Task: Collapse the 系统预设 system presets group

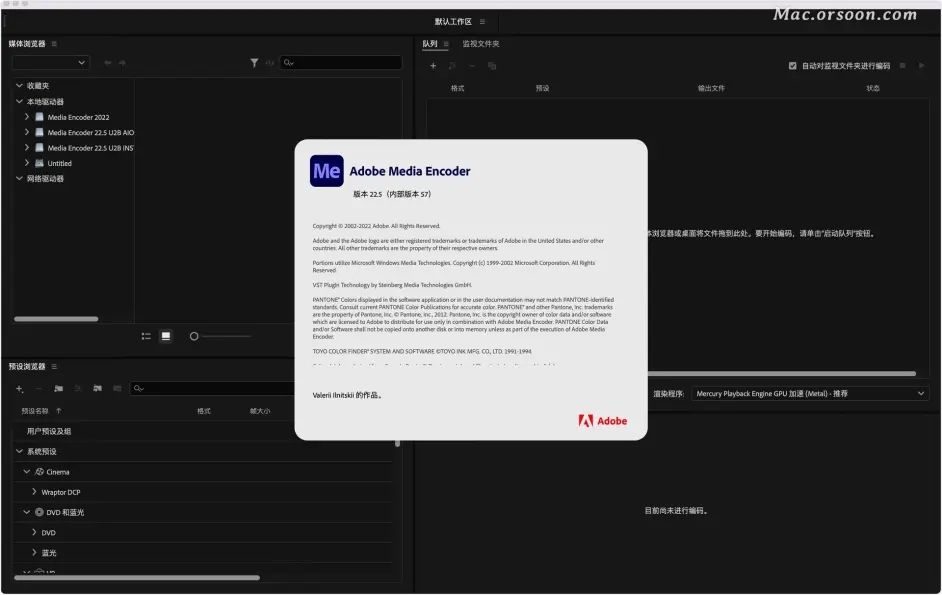Action: tap(19, 451)
